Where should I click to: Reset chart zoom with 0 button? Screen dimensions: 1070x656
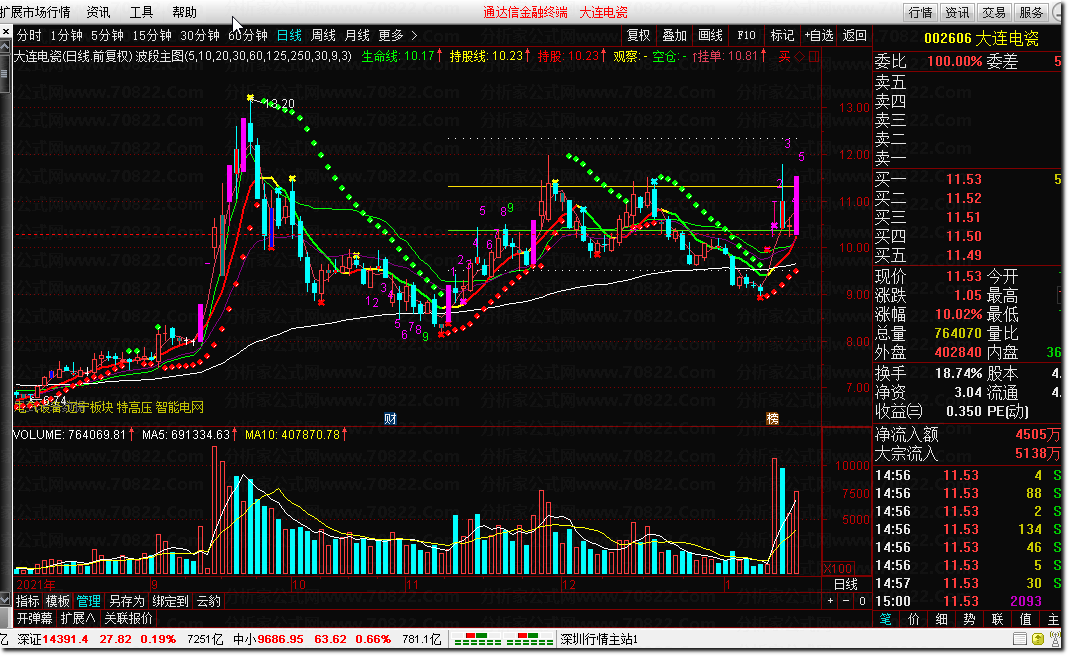click(x=862, y=601)
